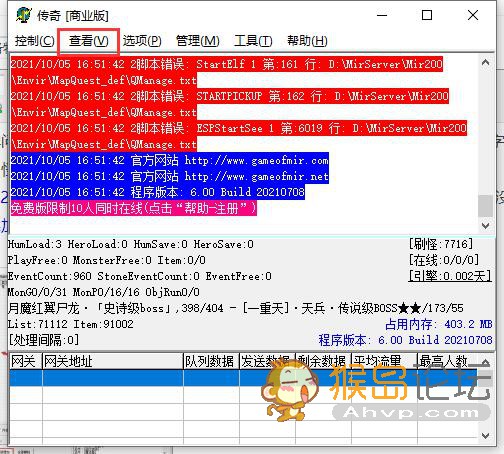
Task: Open the 管理(M) menu
Action: pyautogui.click(x=197, y=41)
